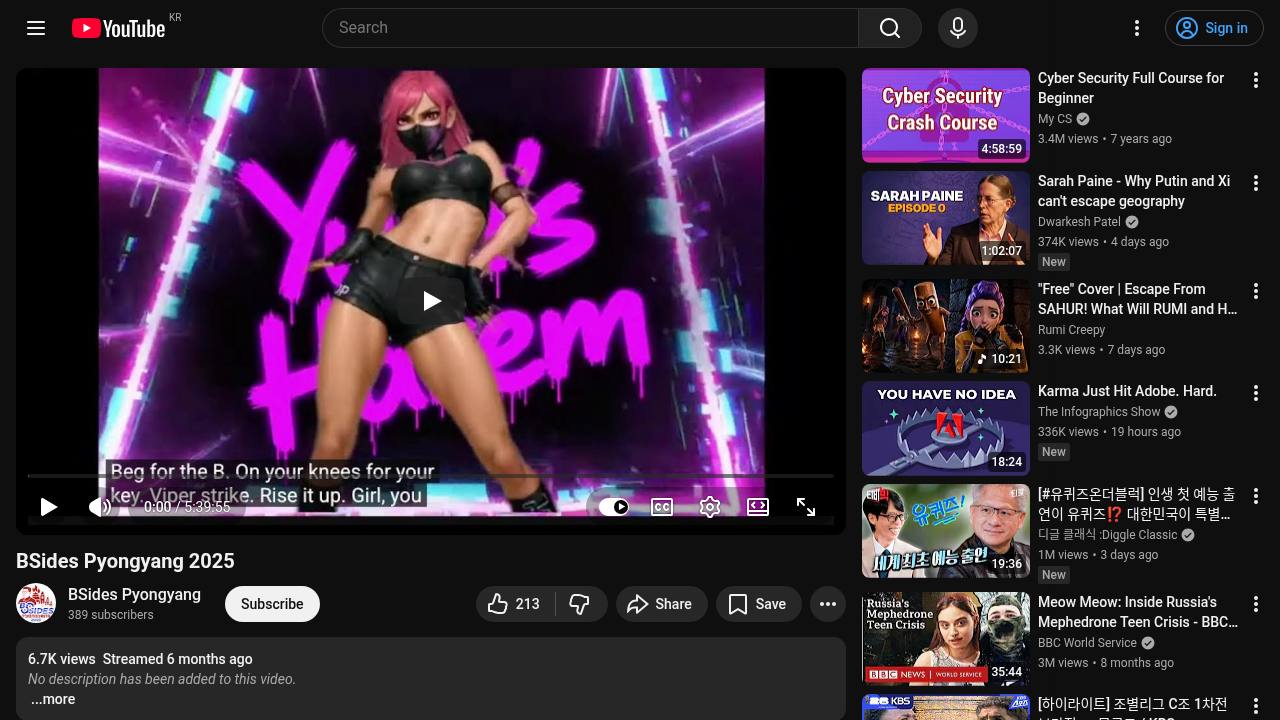Open options for Rumi Creepy video
1280x720 pixels.
1256,291
